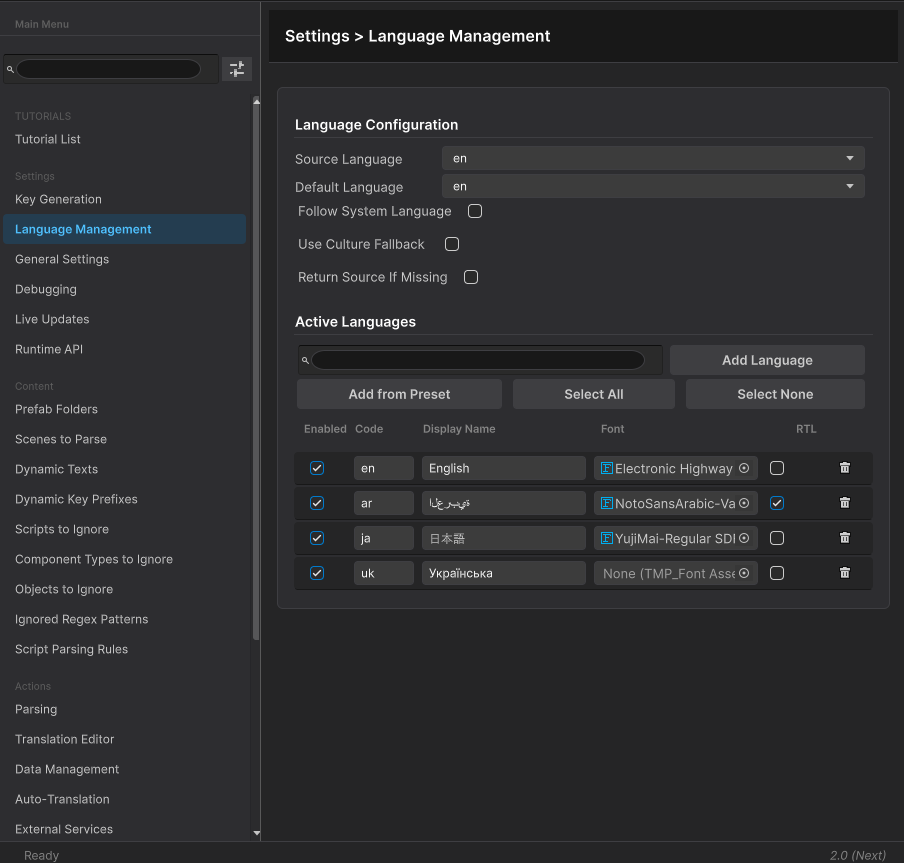Open the Default Language dropdown

tap(653, 186)
